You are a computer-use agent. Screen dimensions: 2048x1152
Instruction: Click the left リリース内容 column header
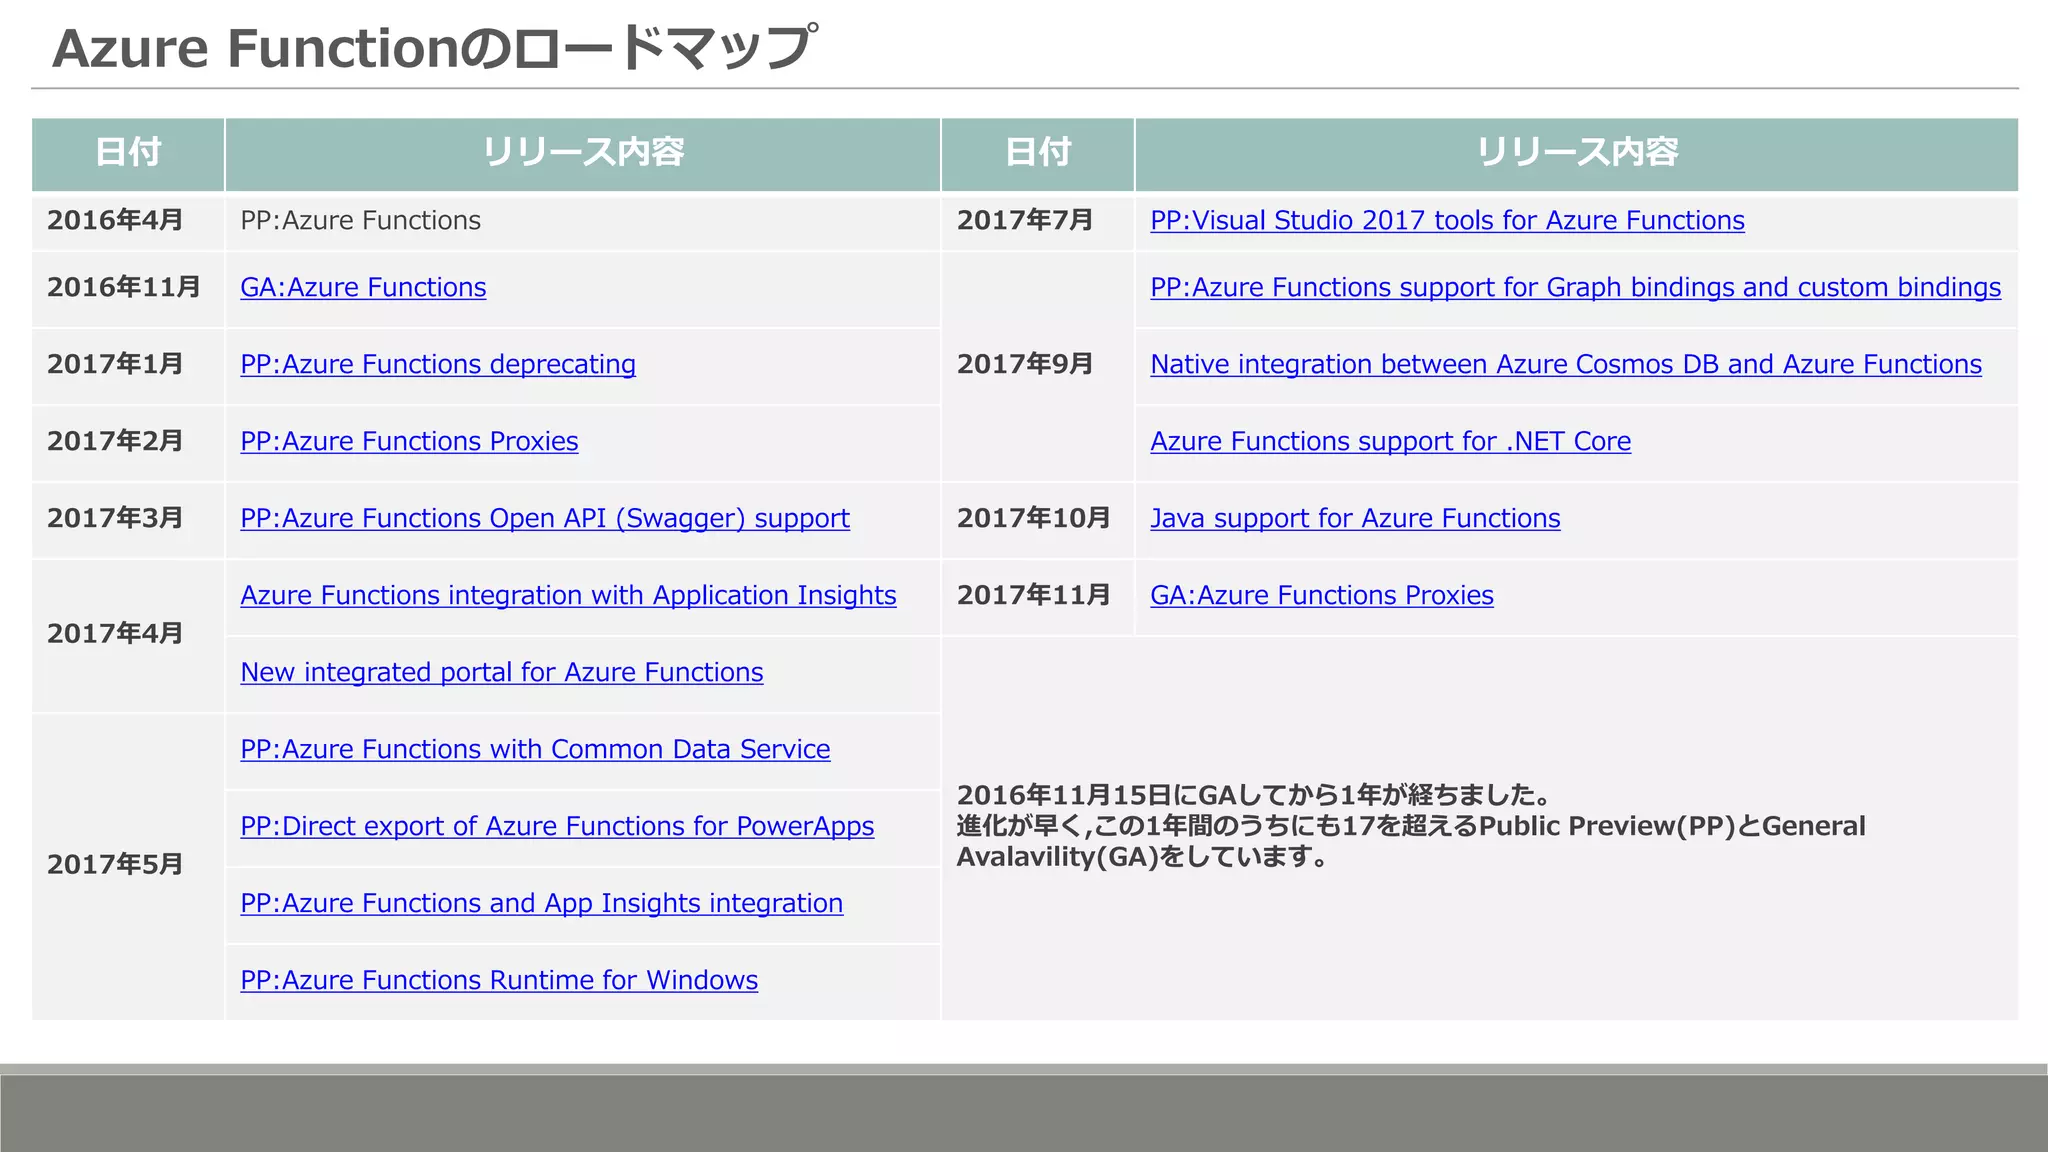pyautogui.click(x=583, y=153)
